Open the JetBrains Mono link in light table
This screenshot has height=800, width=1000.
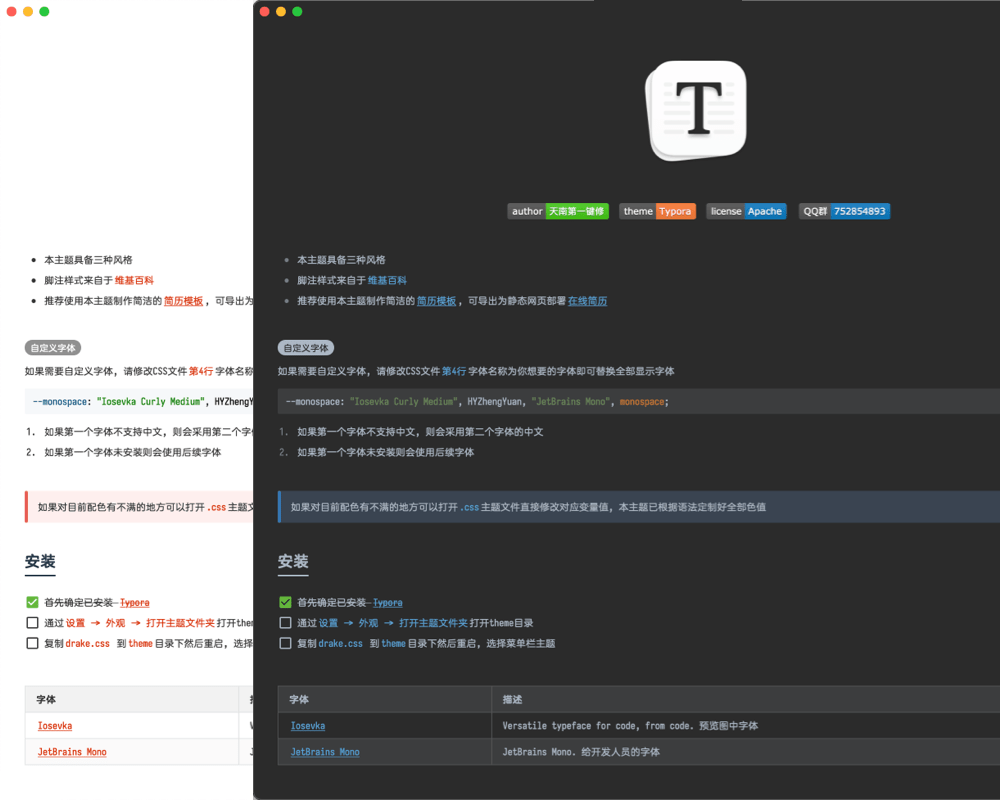72,752
